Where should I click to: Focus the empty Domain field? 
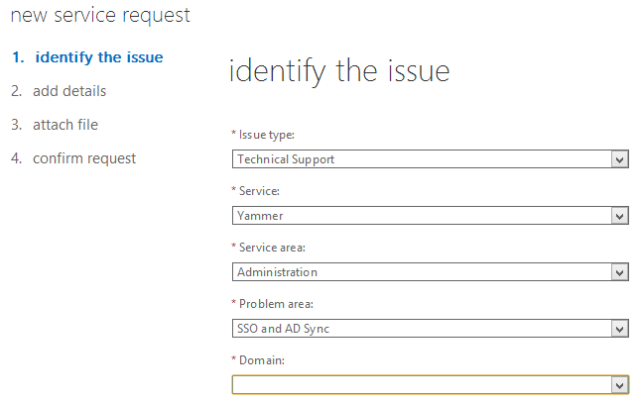[421, 384]
